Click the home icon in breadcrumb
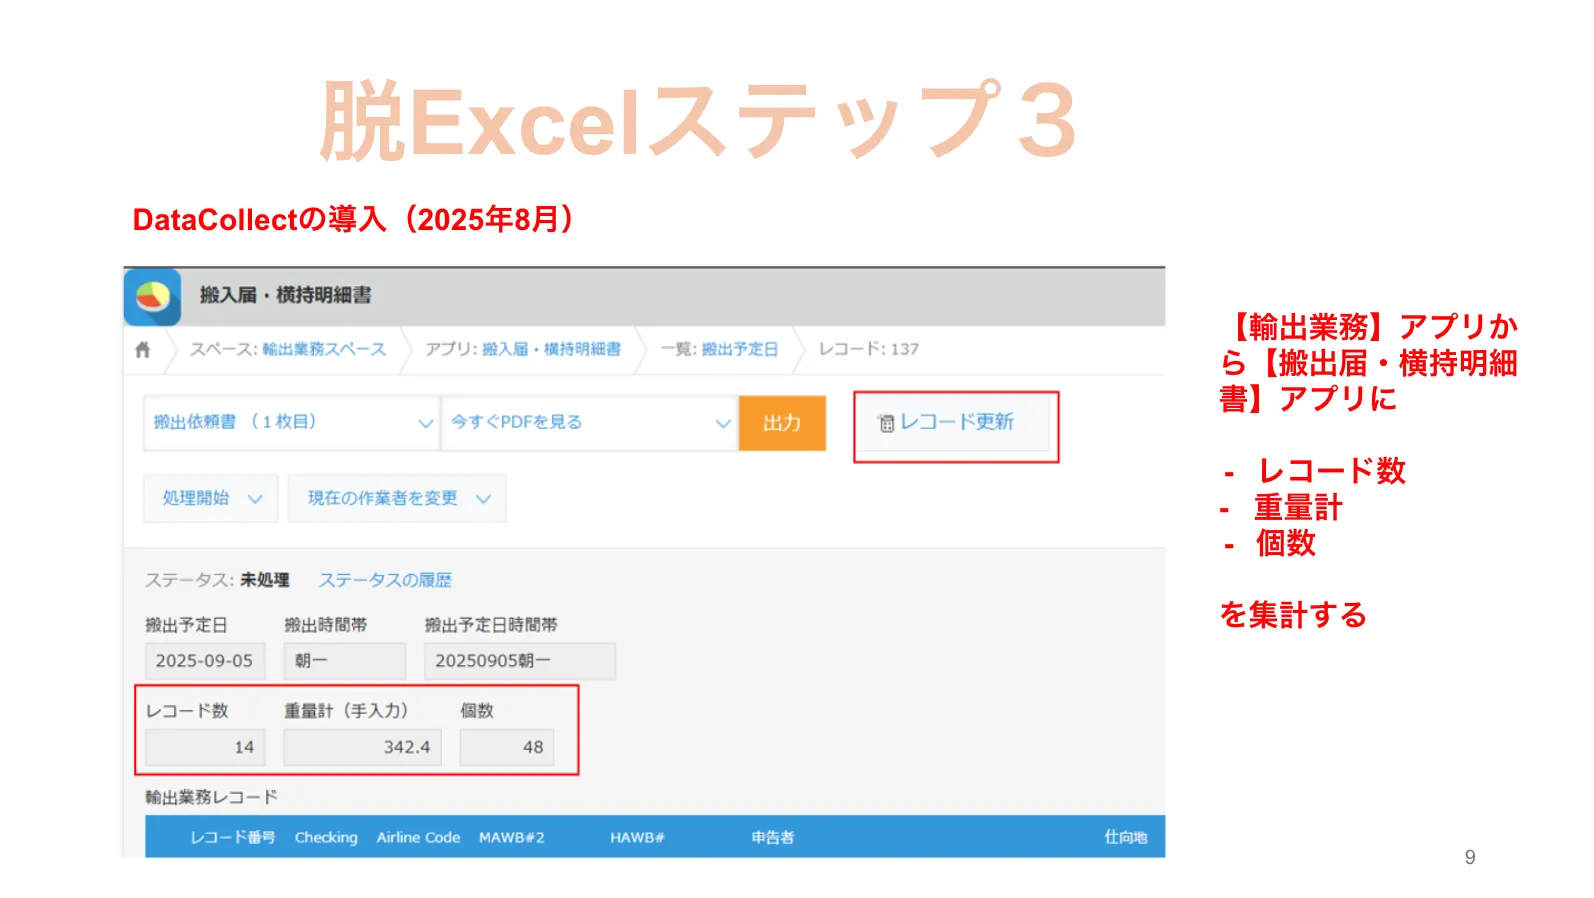Screen dimensions: 1594x898 (143, 350)
